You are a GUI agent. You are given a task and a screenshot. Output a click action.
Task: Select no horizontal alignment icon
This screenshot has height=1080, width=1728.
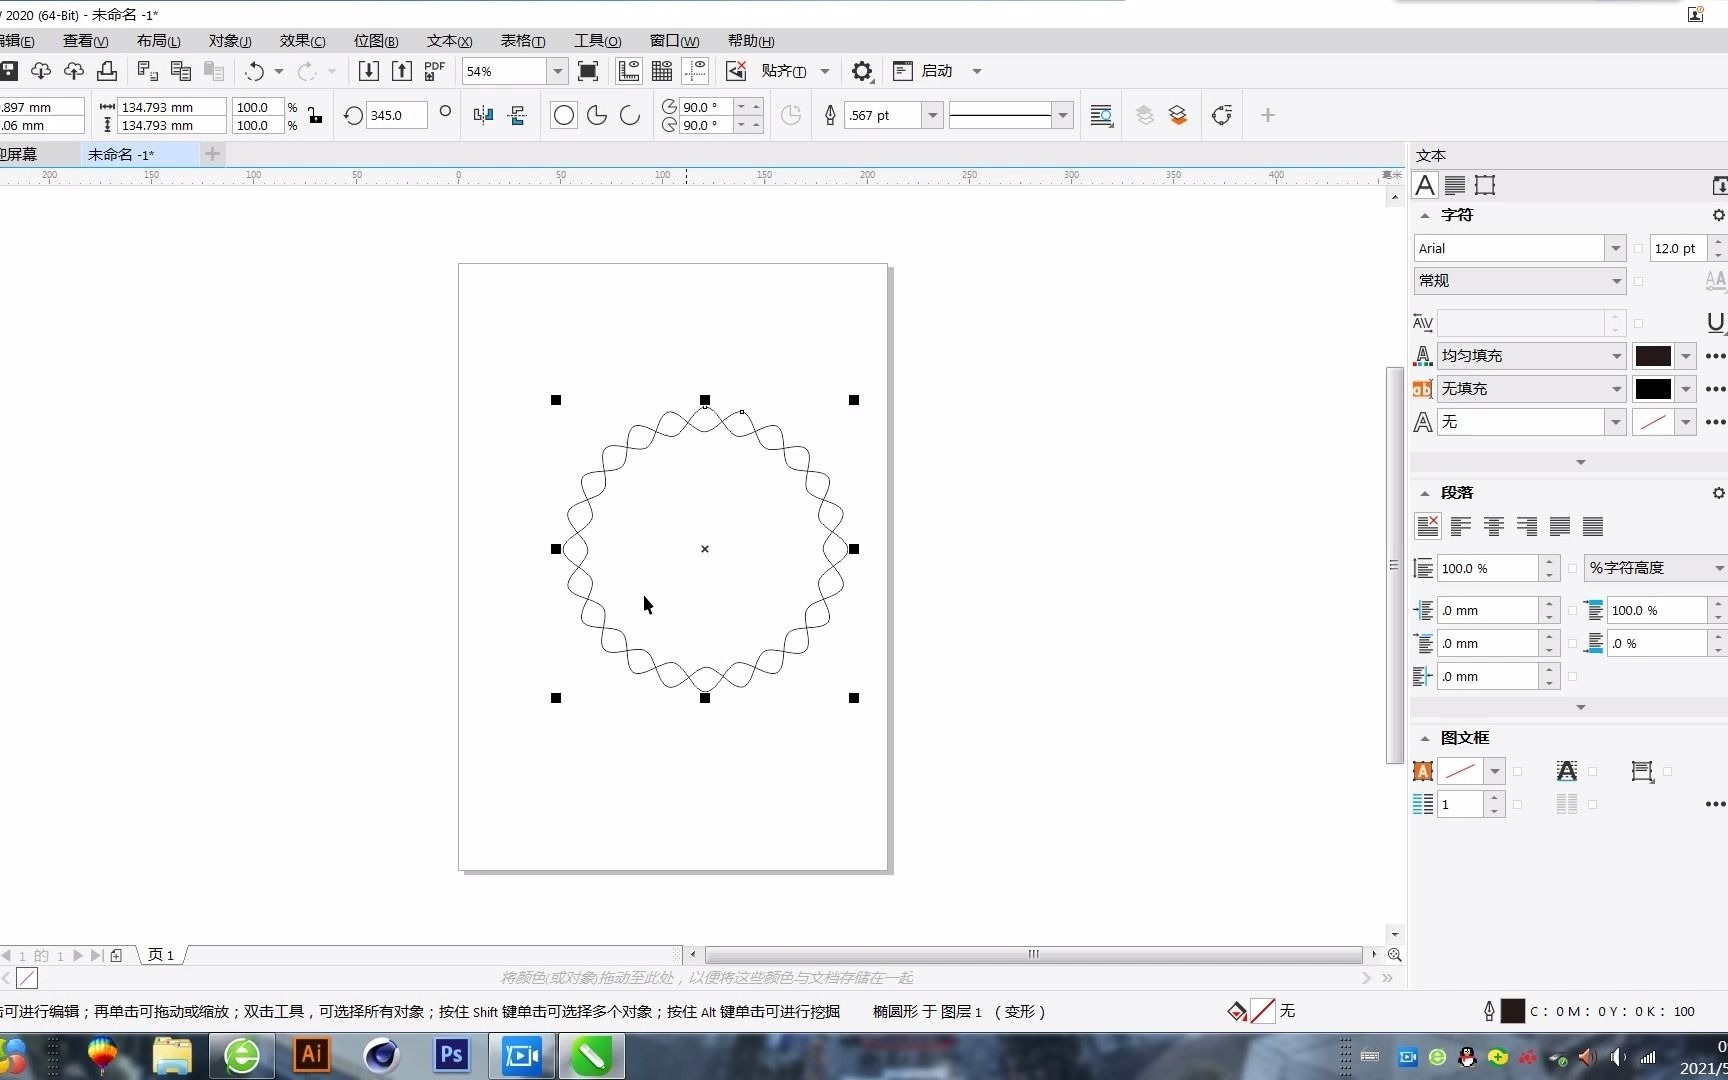pos(1428,526)
